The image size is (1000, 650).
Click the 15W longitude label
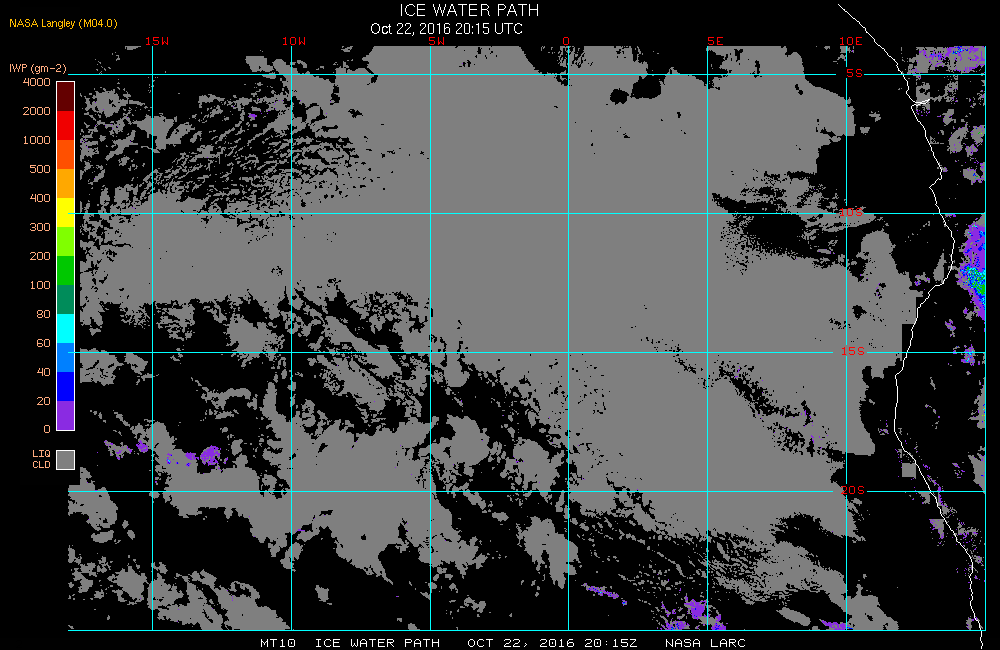[x=157, y=41]
